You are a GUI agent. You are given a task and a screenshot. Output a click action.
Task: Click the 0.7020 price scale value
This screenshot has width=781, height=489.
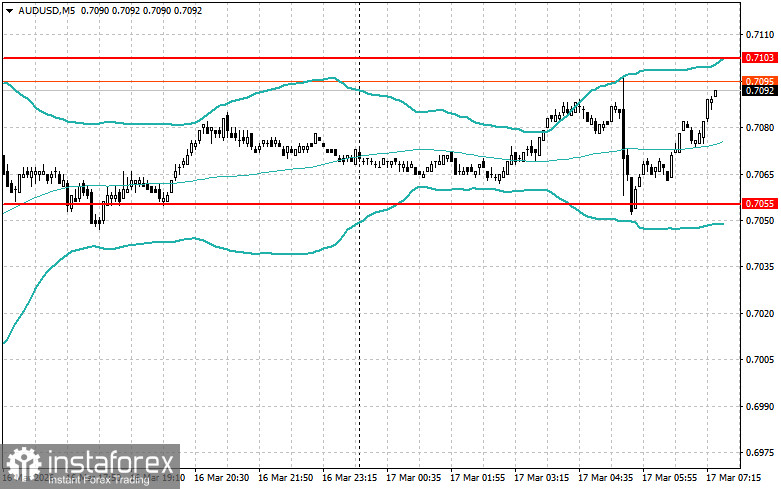[x=760, y=313]
